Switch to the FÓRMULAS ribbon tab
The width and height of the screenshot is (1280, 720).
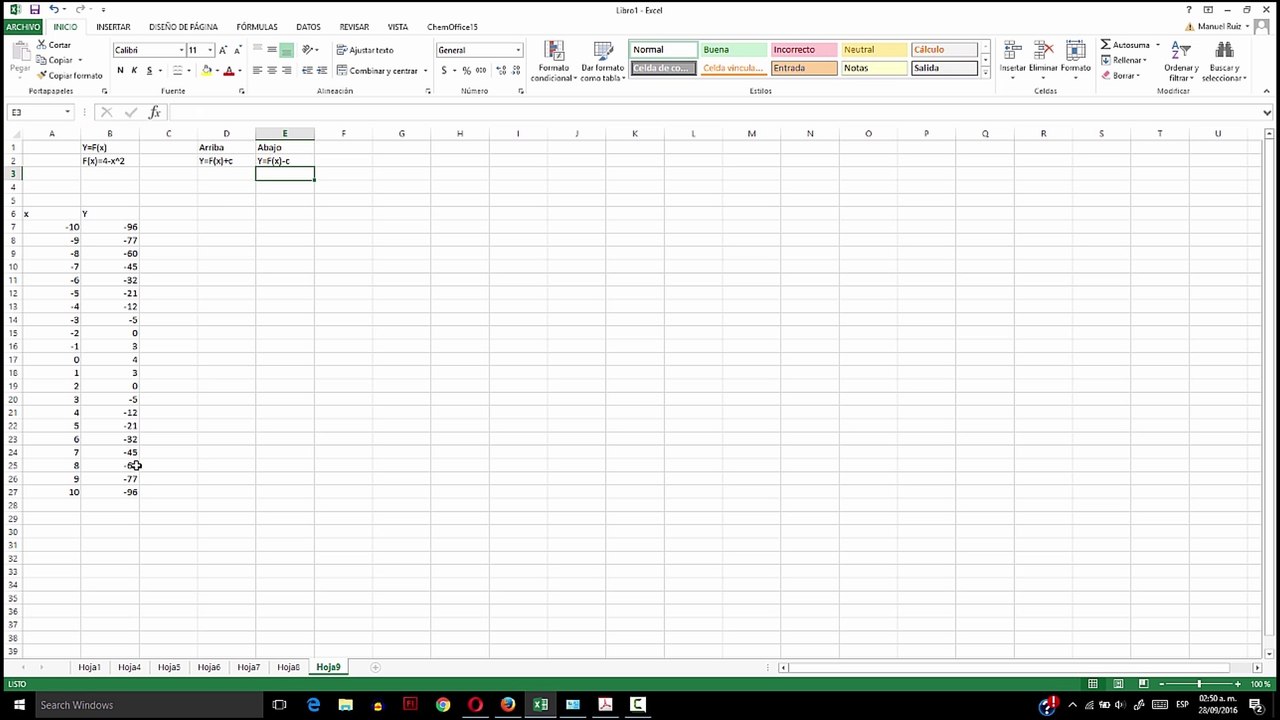pyautogui.click(x=257, y=27)
